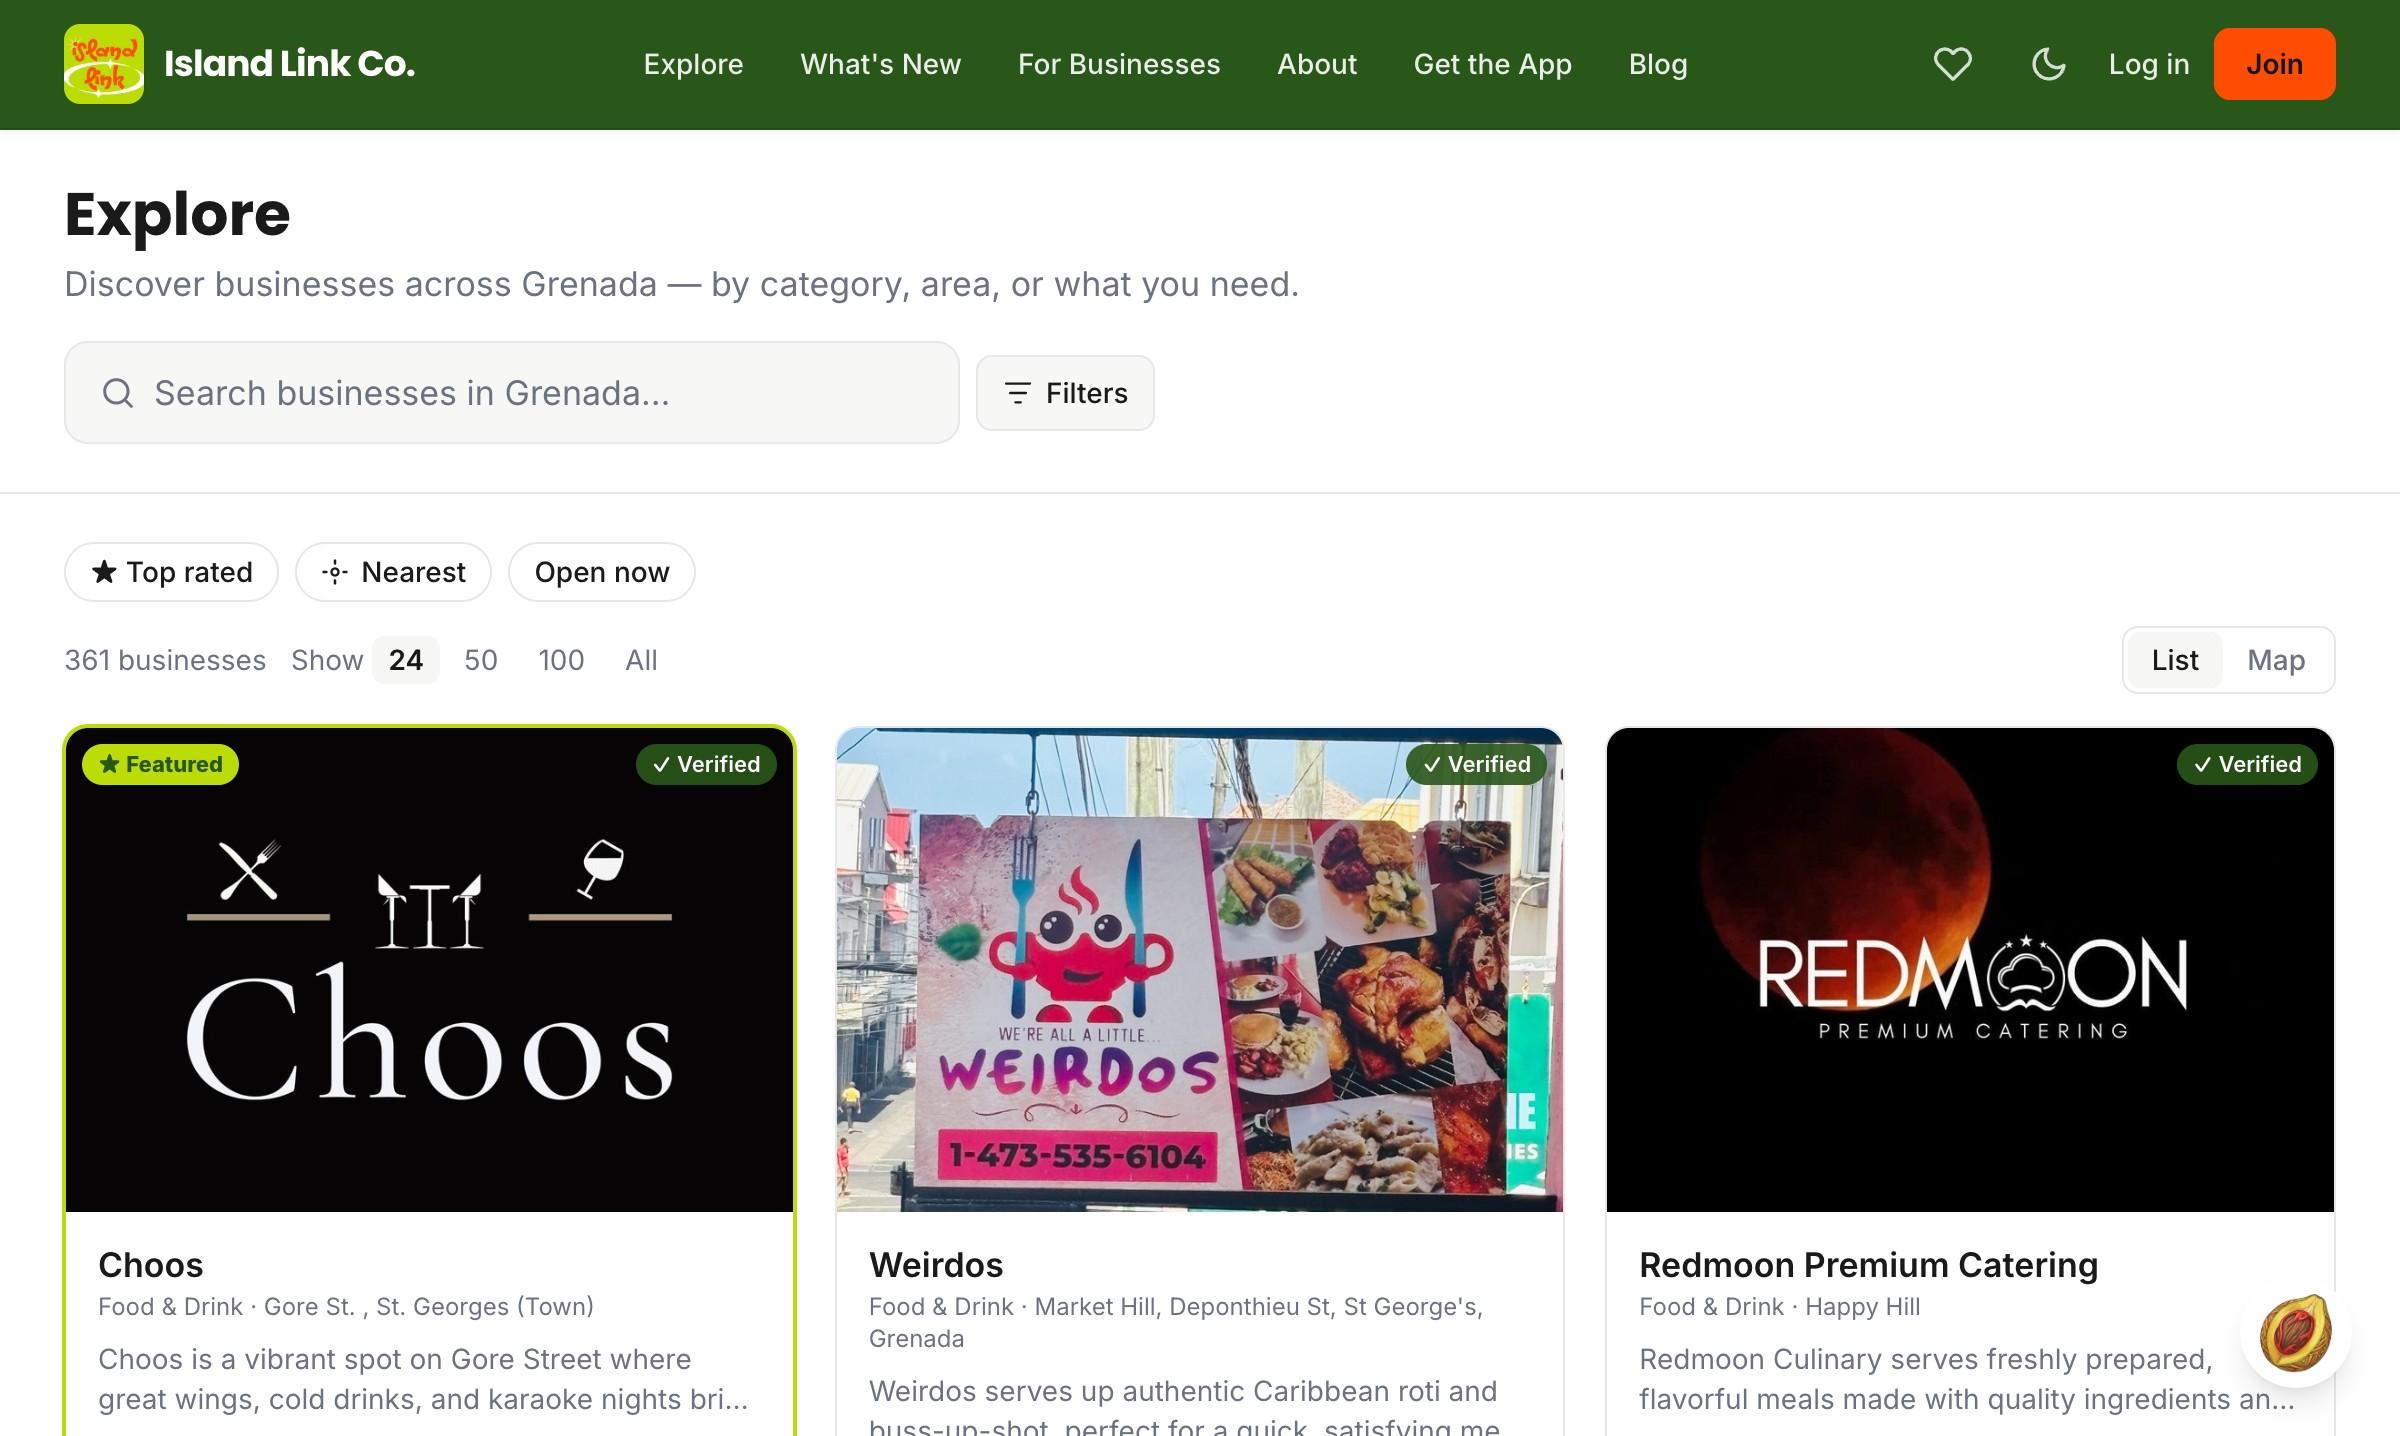
Task: Focus the Search businesses in Grenada field
Action: (x=512, y=393)
